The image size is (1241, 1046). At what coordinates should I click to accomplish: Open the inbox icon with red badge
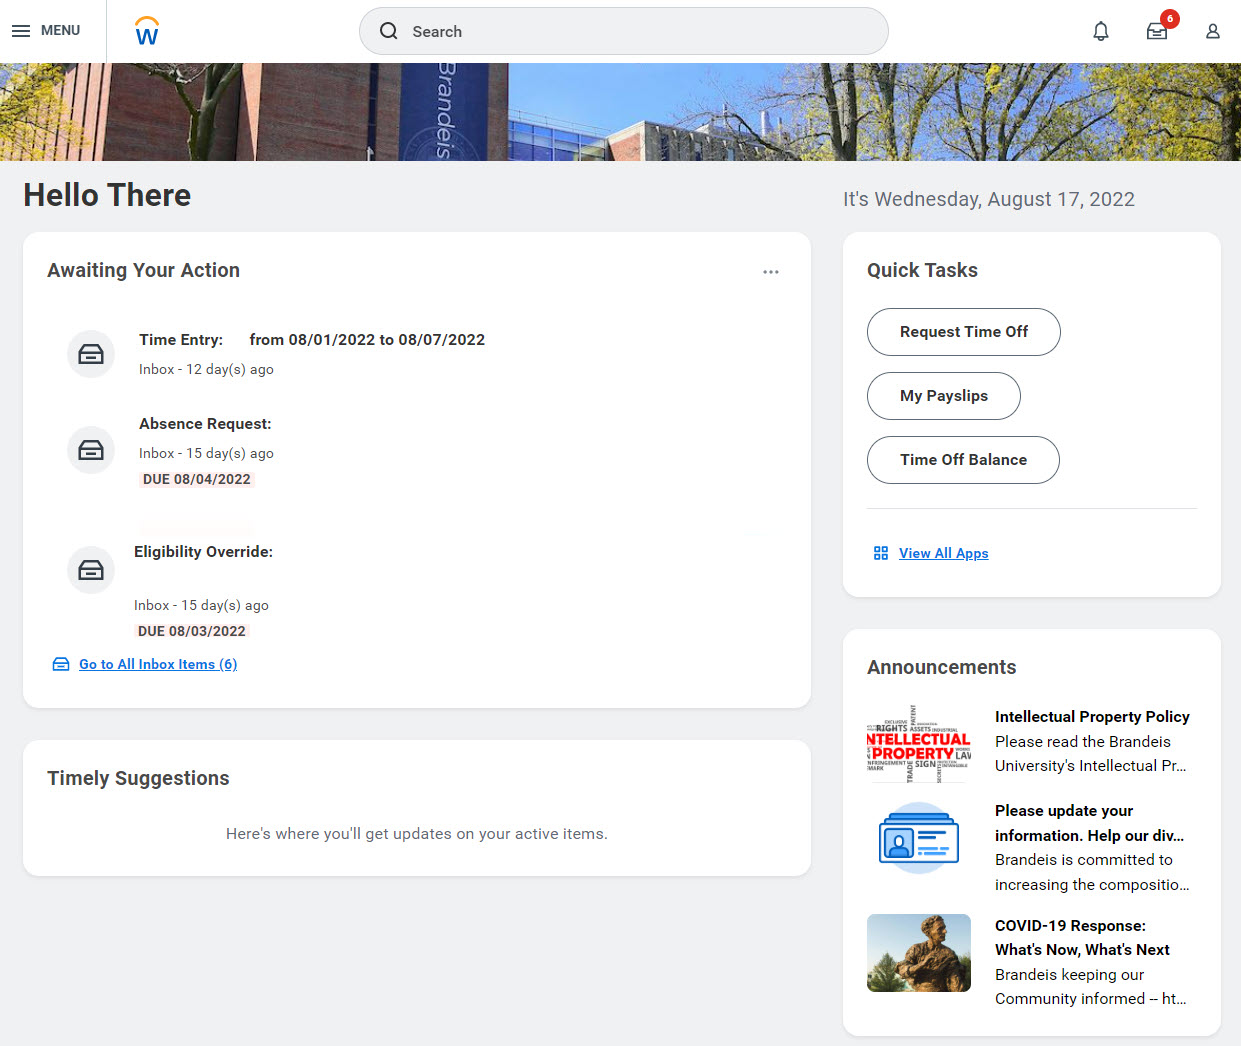point(1157,31)
